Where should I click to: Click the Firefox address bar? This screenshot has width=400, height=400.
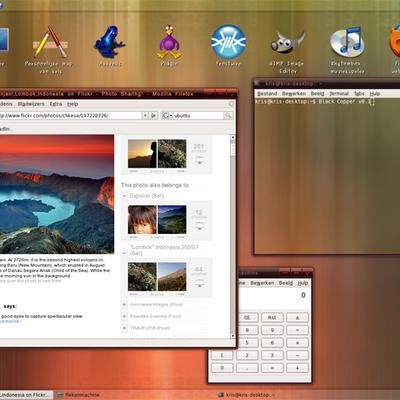point(71,115)
